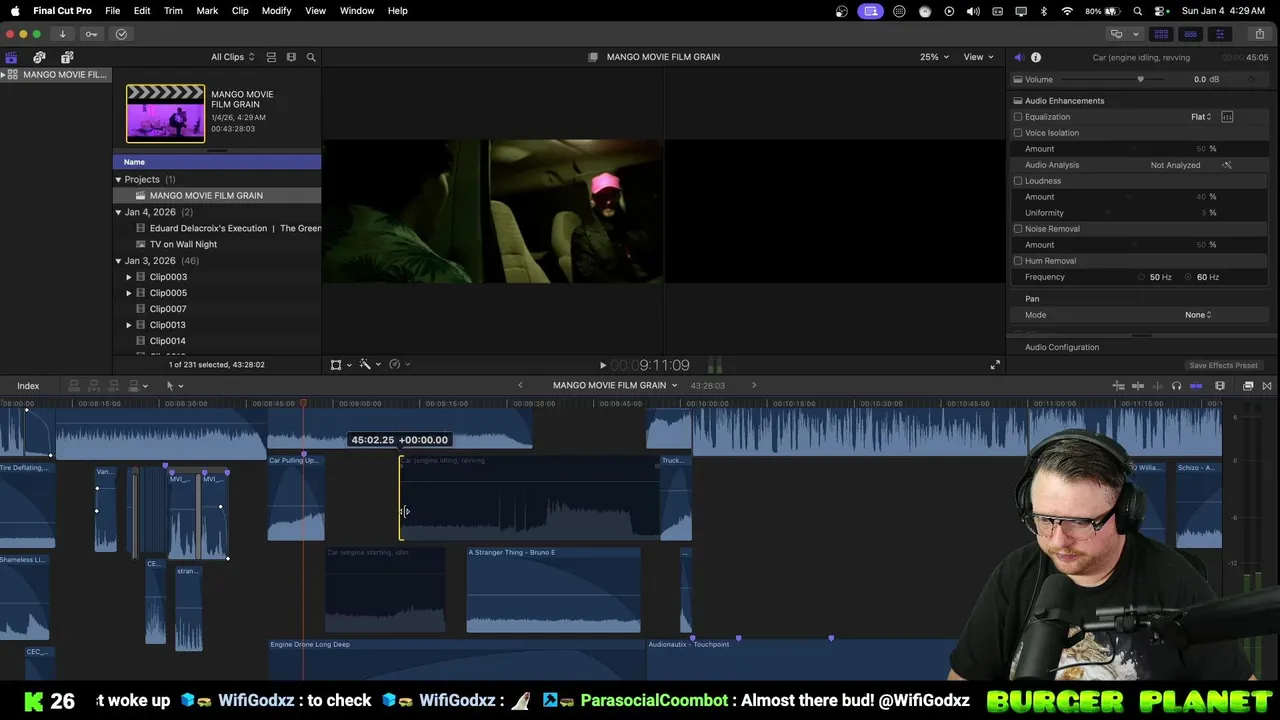Open the Photos and Audio sidebar
This screenshot has height=720, width=1280.
(39, 57)
